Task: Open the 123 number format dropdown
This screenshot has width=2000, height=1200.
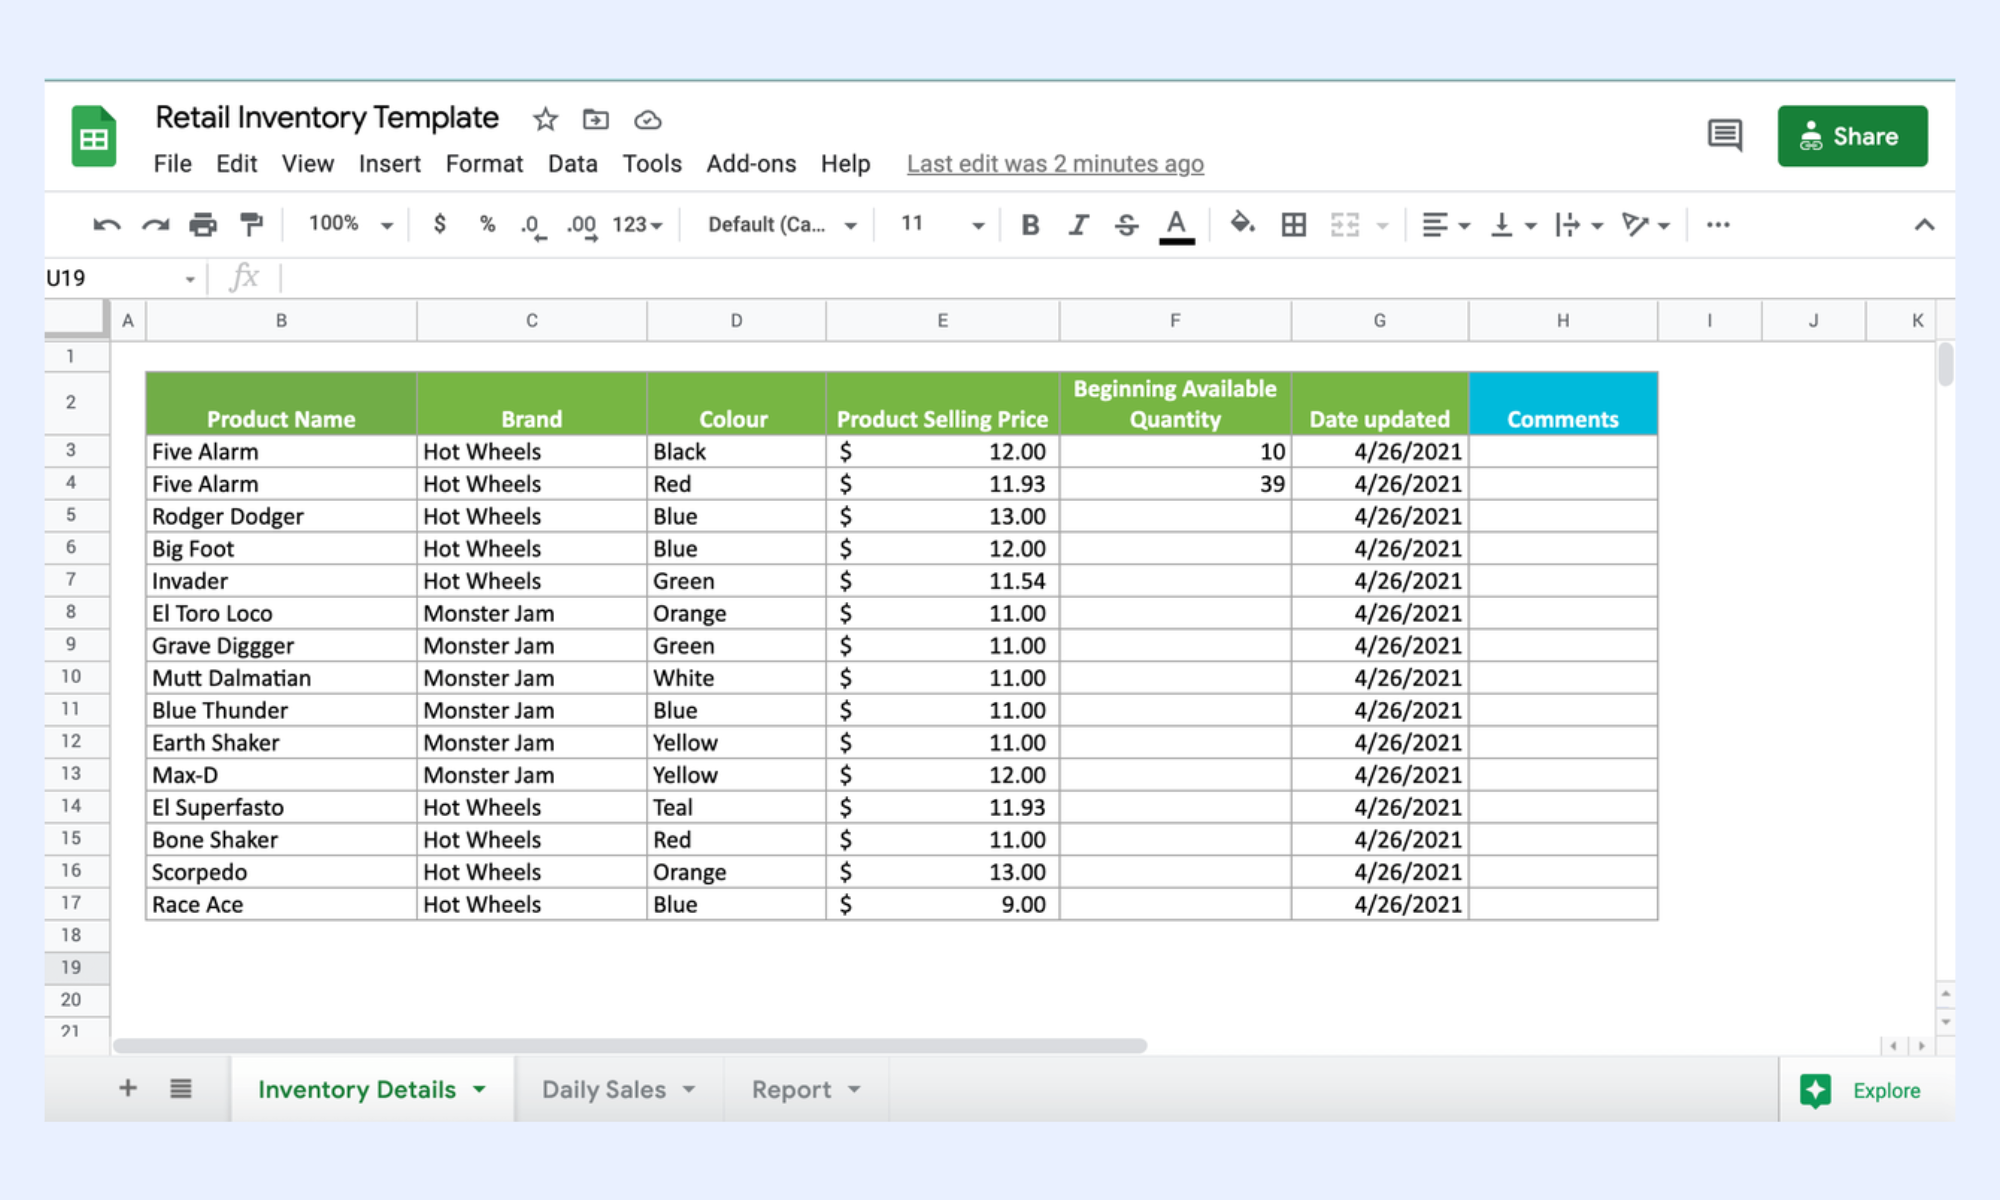Action: [638, 225]
